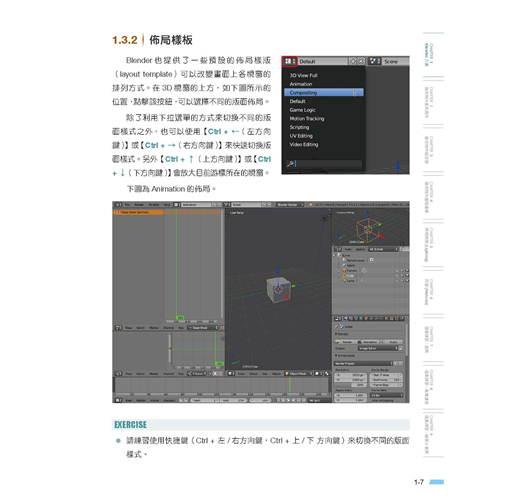The height and width of the screenshot is (500, 520).
Task: Delete layout with X icon beside Default
Action: [x=361, y=62]
